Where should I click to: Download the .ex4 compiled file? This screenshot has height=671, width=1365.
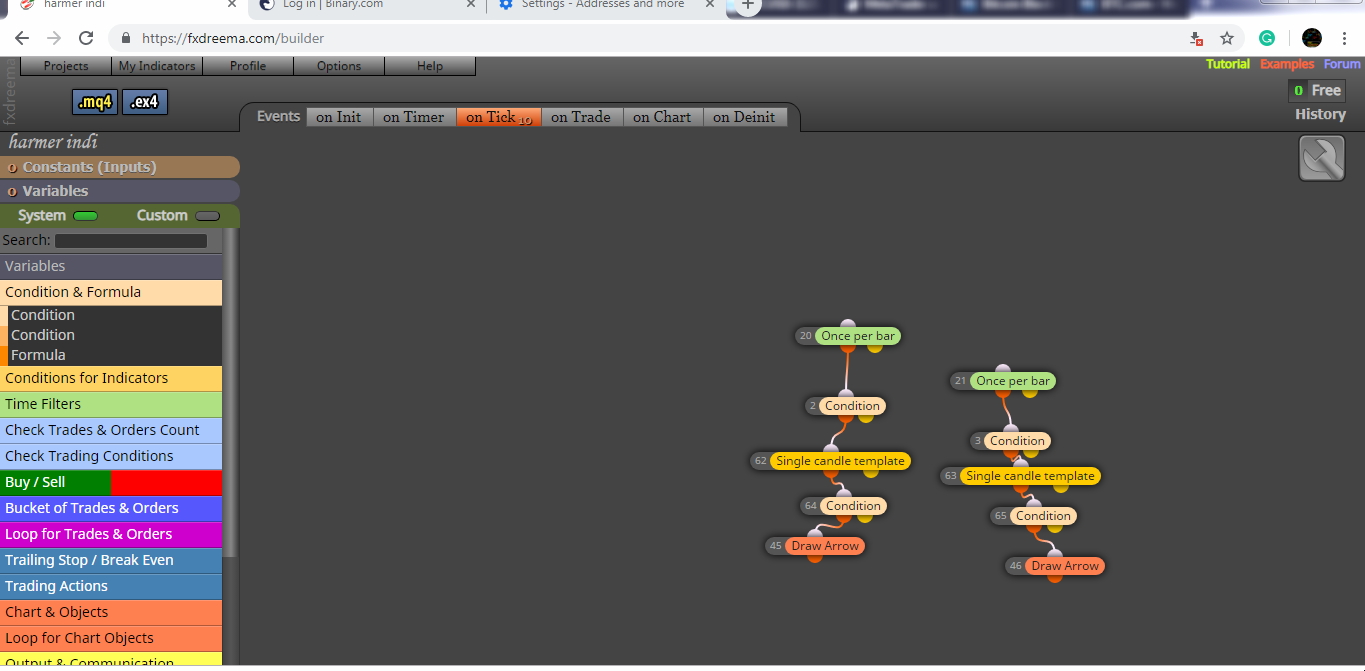145,102
